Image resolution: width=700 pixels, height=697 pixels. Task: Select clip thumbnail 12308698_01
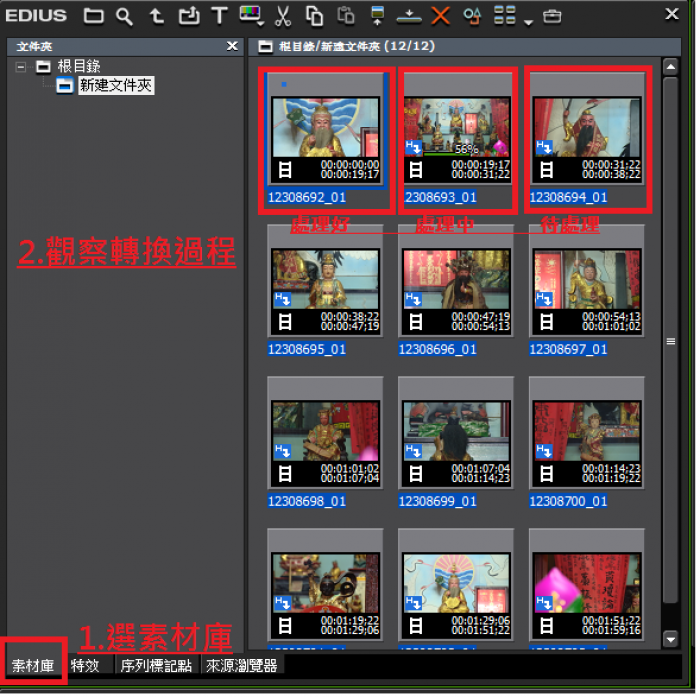point(325,441)
